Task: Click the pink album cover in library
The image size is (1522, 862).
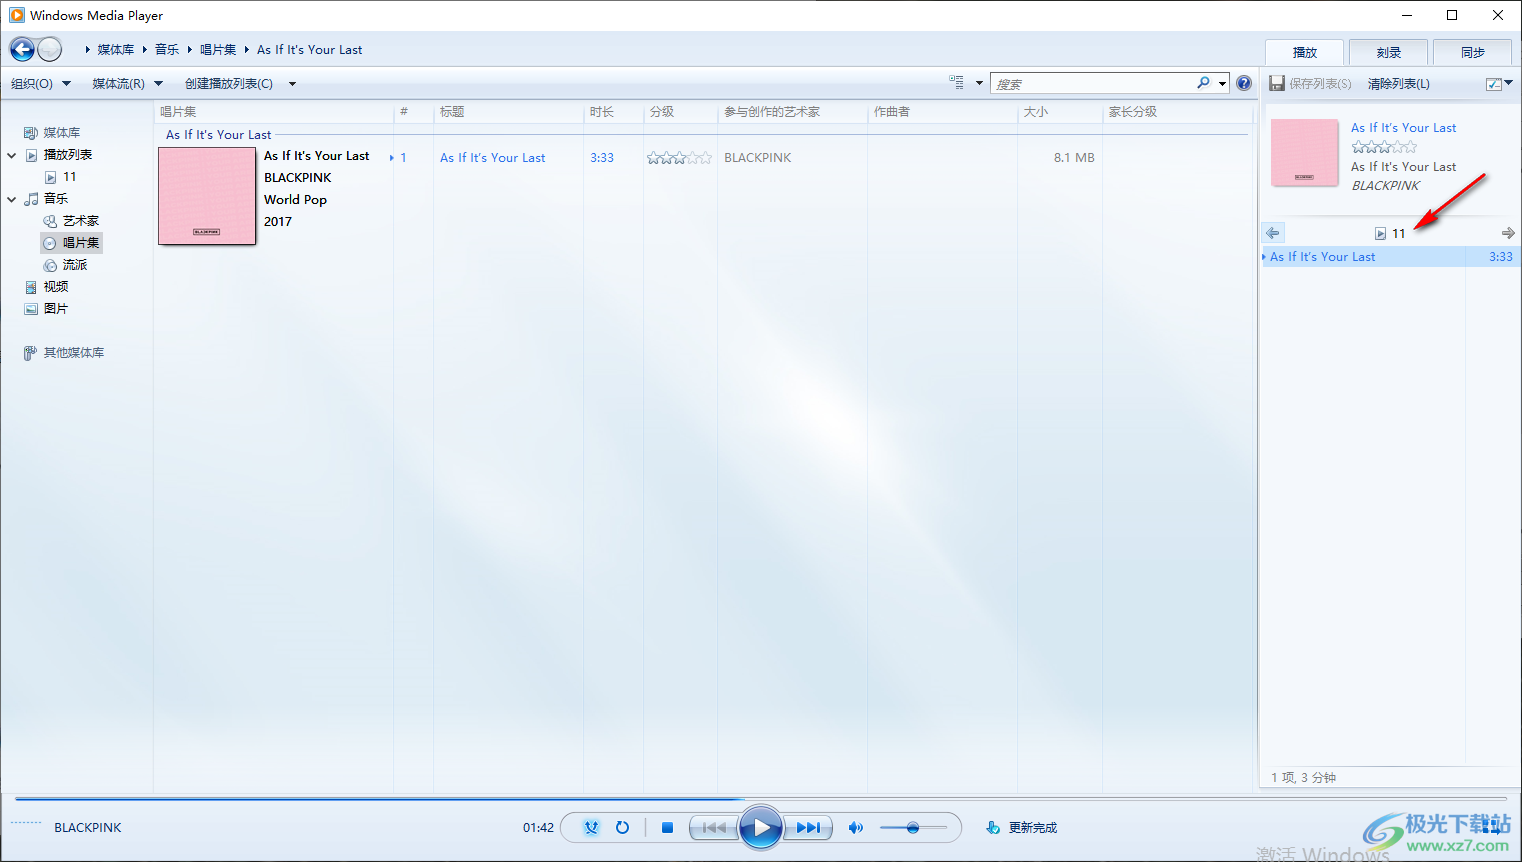Action: click(207, 196)
